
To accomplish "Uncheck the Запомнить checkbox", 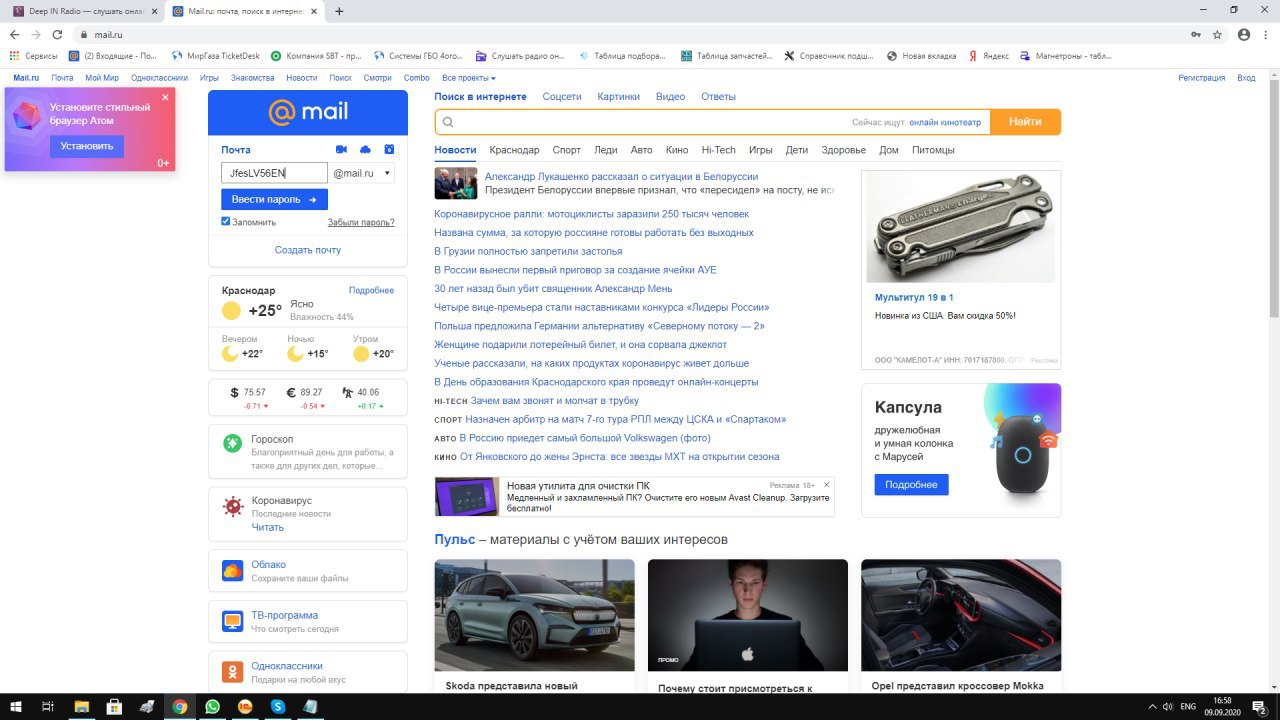I will point(226,221).
